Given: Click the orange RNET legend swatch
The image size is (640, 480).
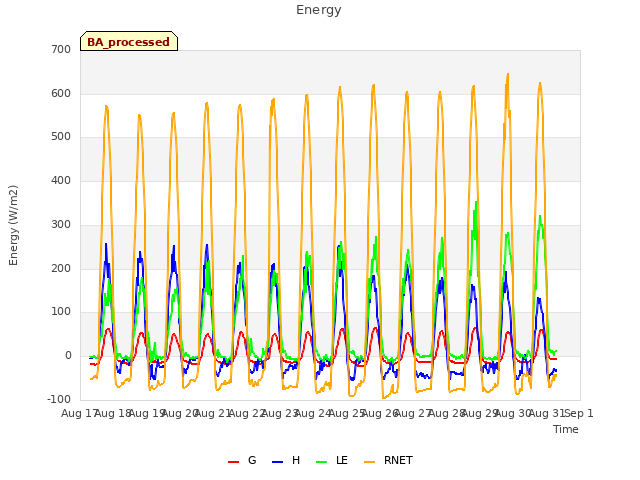Looking at the screenshot, I should coord(369,462).
